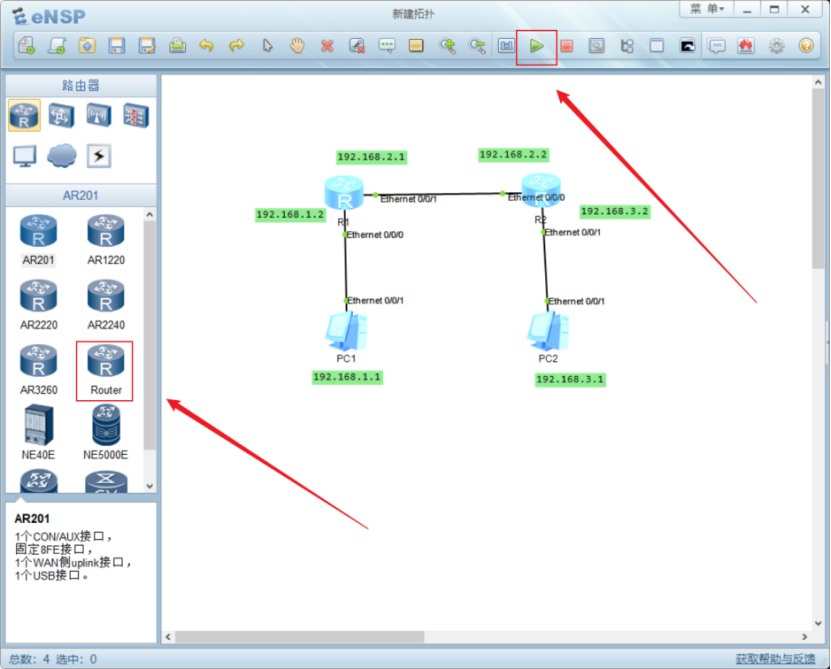Select router R1 on the canvas
Image resolution: width=831 pixels, height=669 pixels.
pos(344,193)
